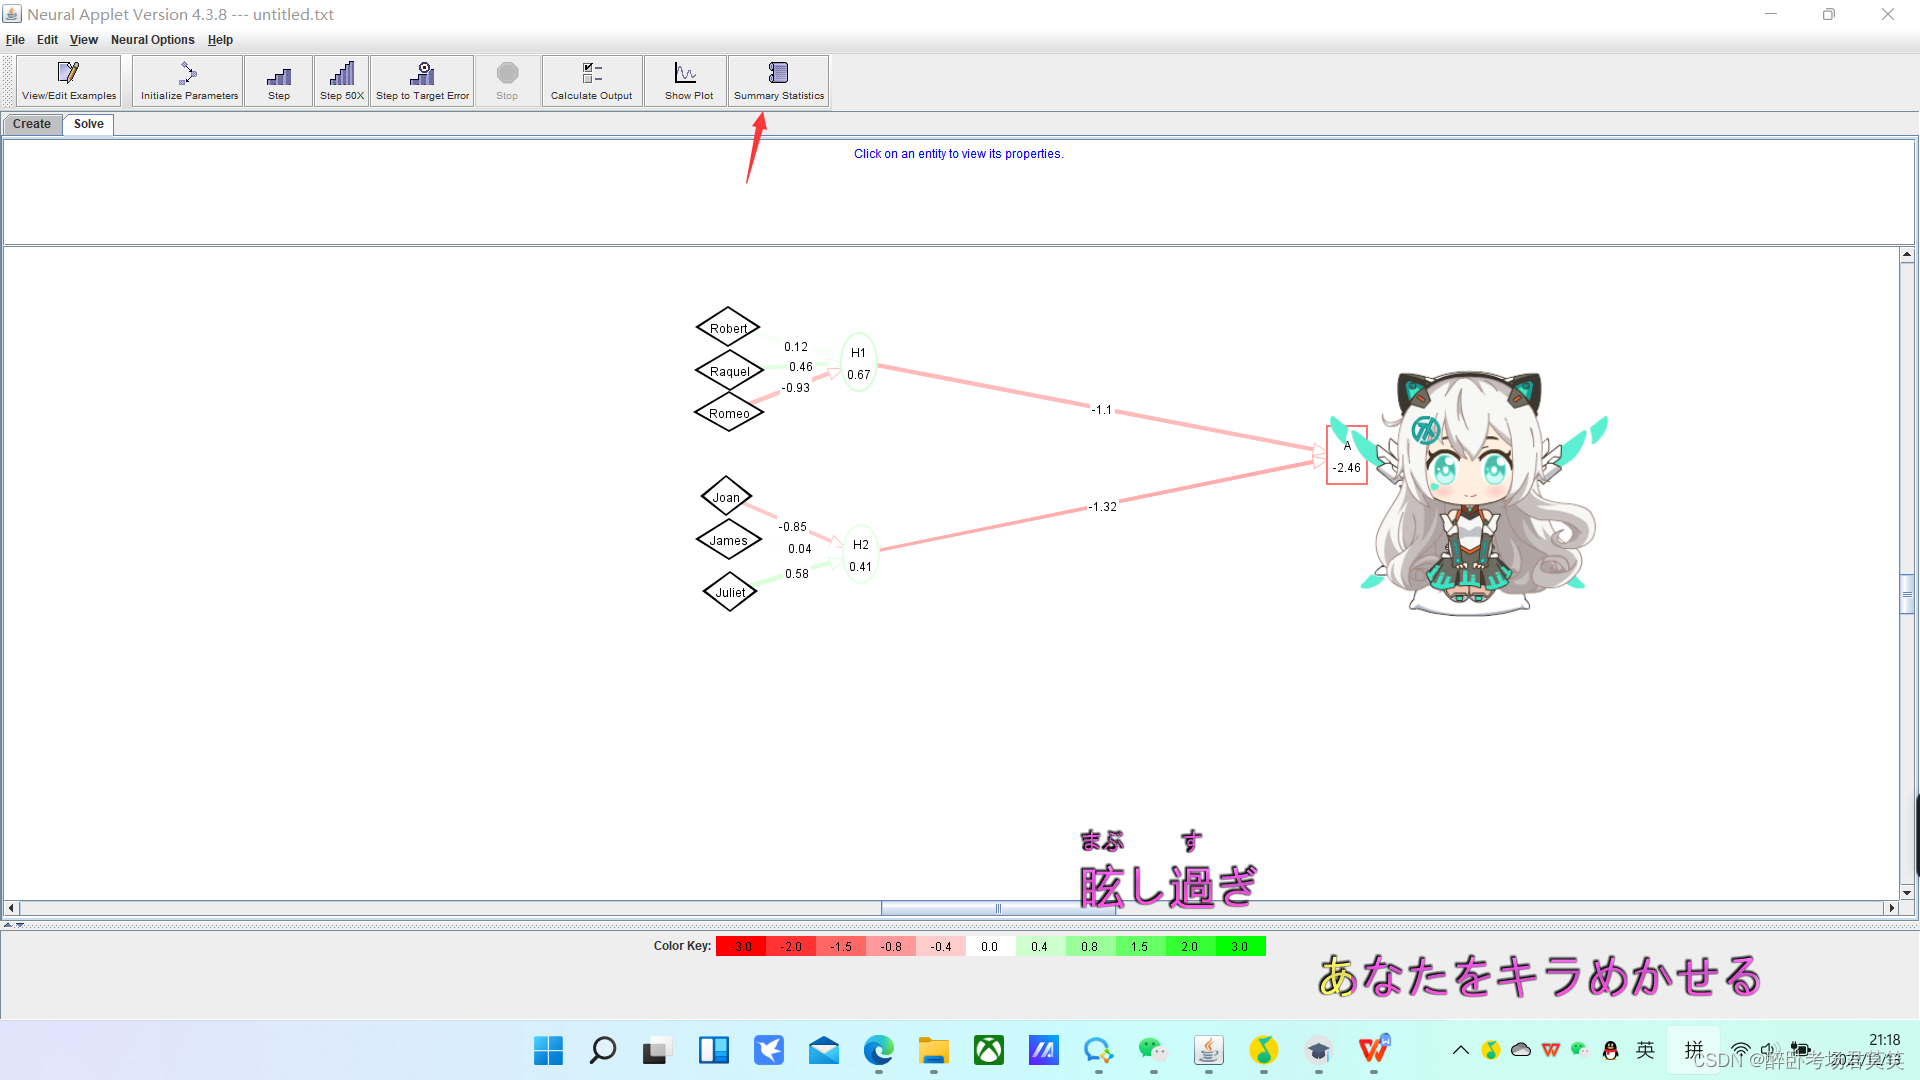Click the -1.1 edge weight label
This screenshot has width=1920, height=1080.
pyautogui.click(x=1101, y=410)
